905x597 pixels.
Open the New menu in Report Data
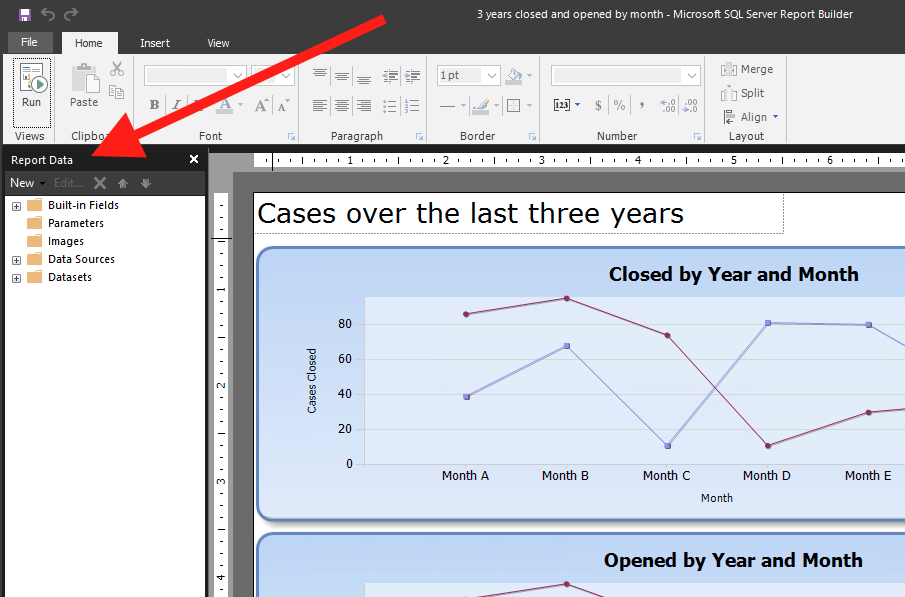coord(23,183)
